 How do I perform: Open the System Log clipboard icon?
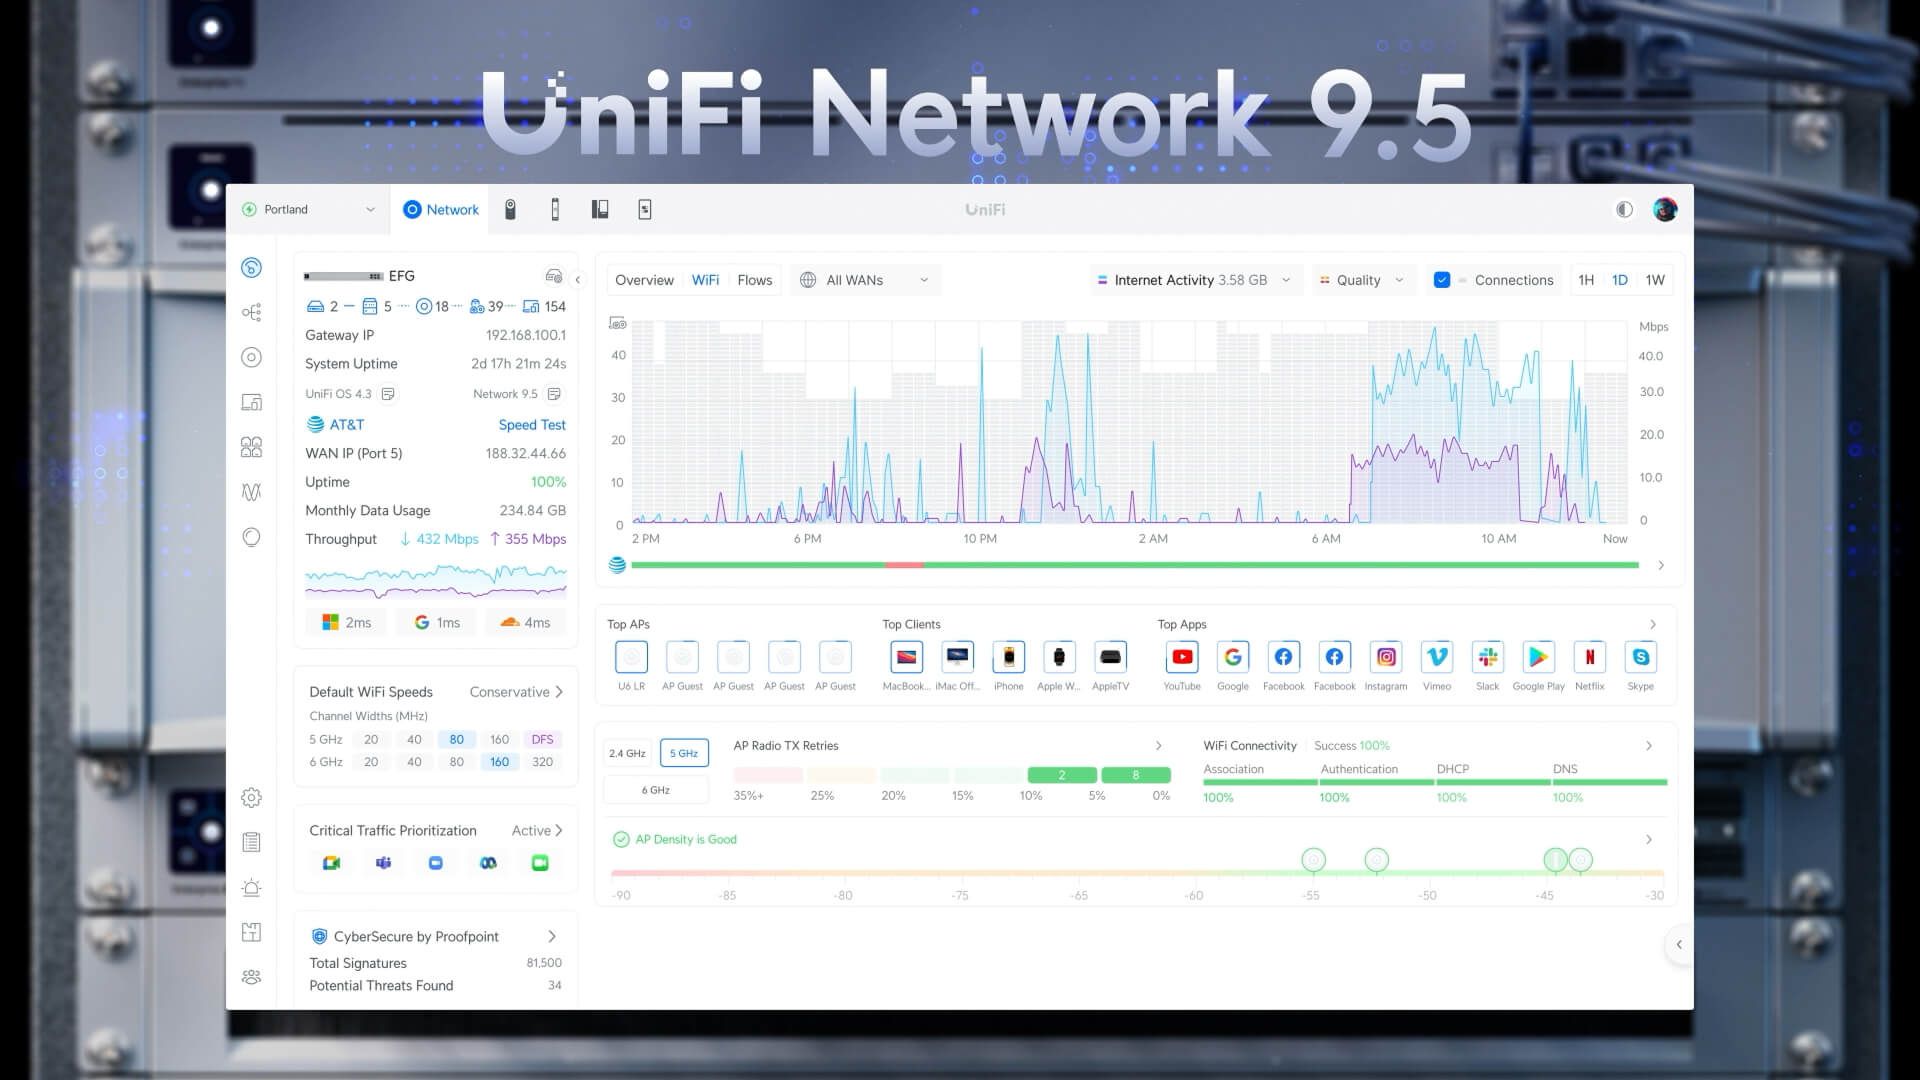tap(251, 842)
